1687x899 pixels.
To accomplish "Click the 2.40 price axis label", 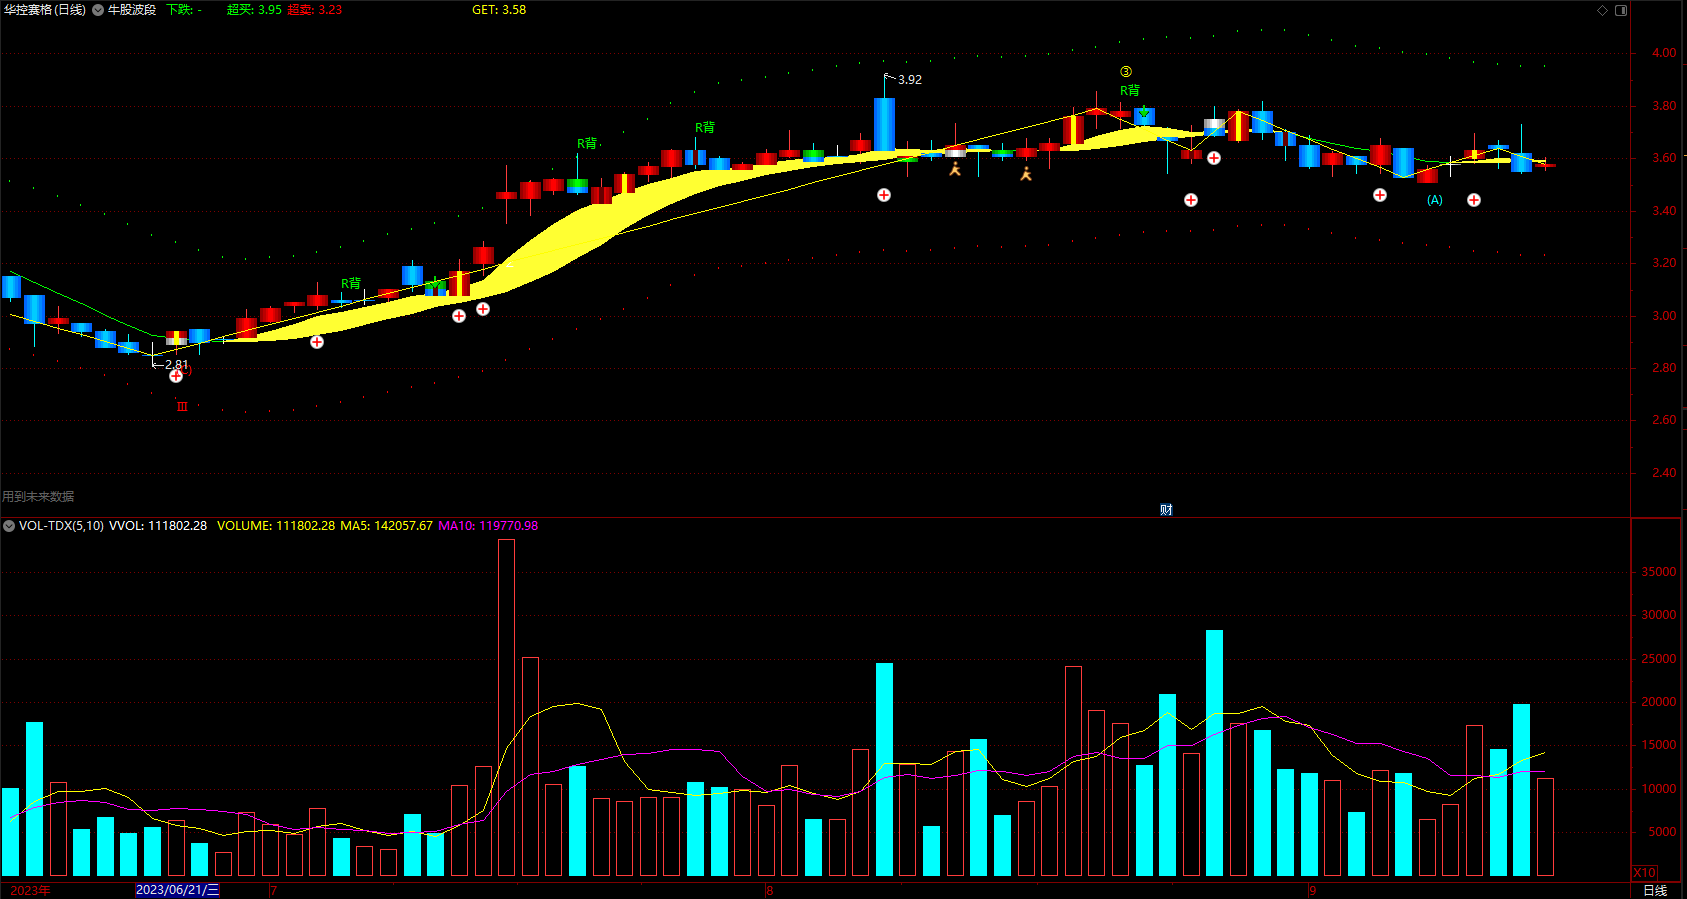I will [1664, 473].
